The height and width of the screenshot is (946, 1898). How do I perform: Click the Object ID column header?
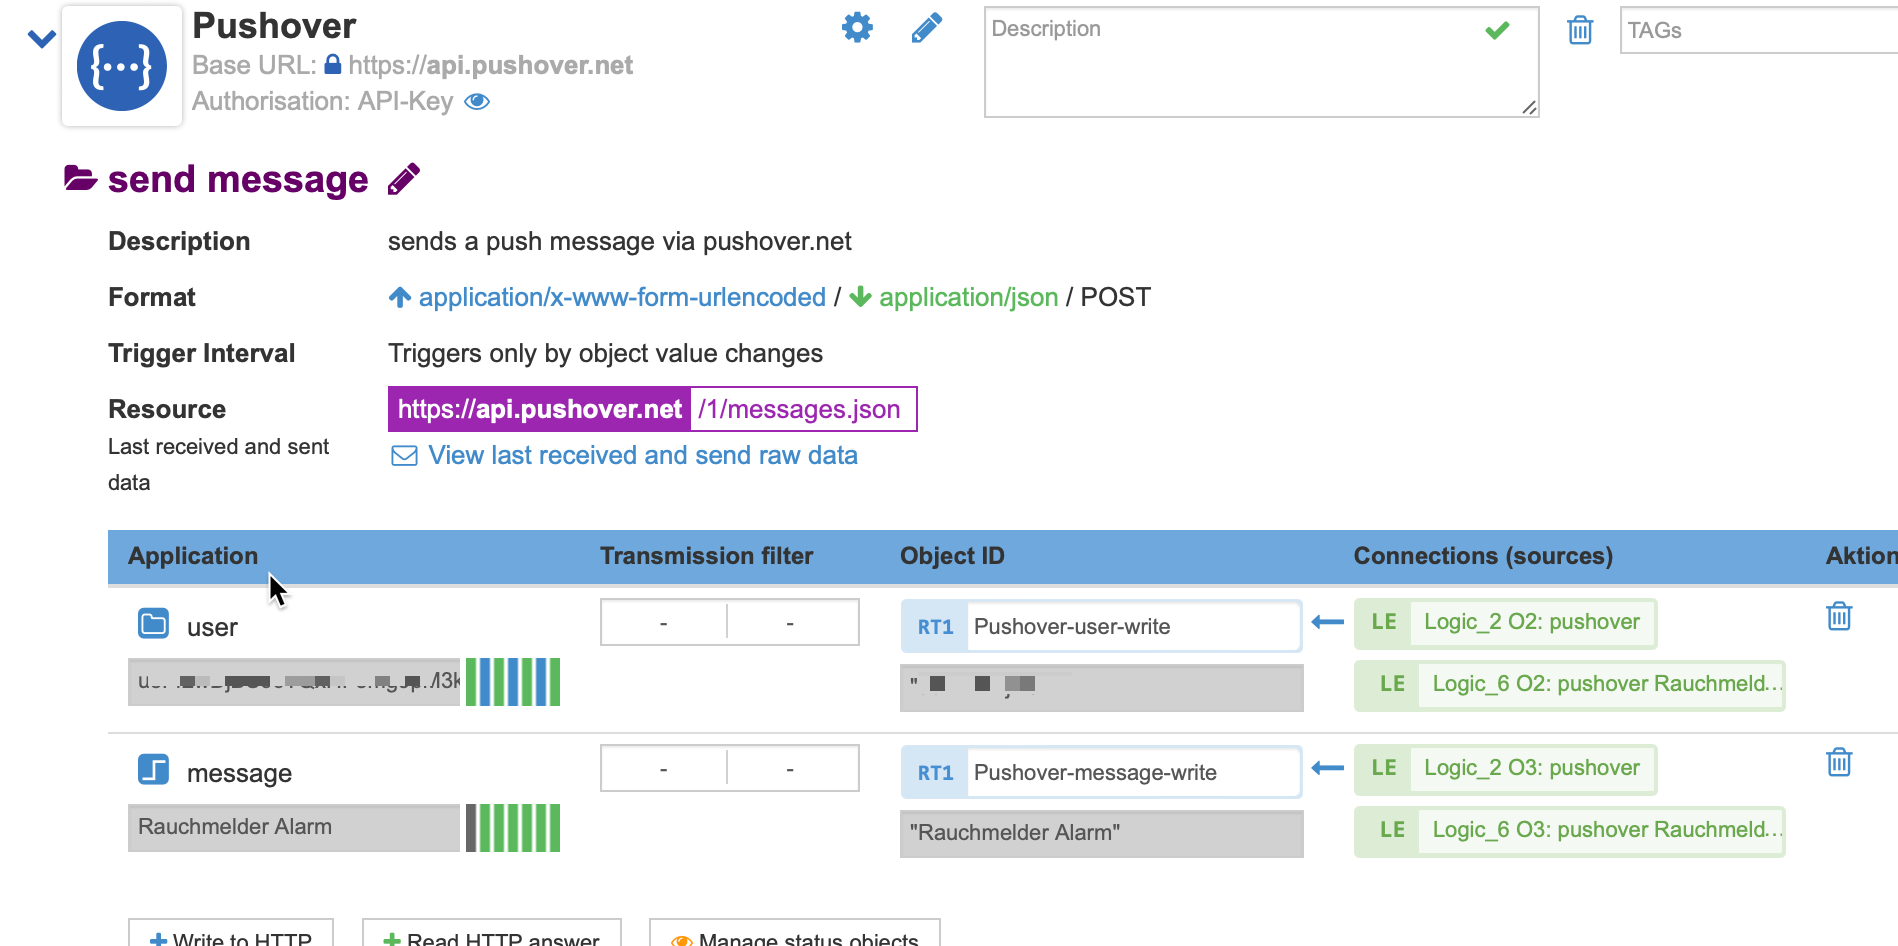coord(952,556)
